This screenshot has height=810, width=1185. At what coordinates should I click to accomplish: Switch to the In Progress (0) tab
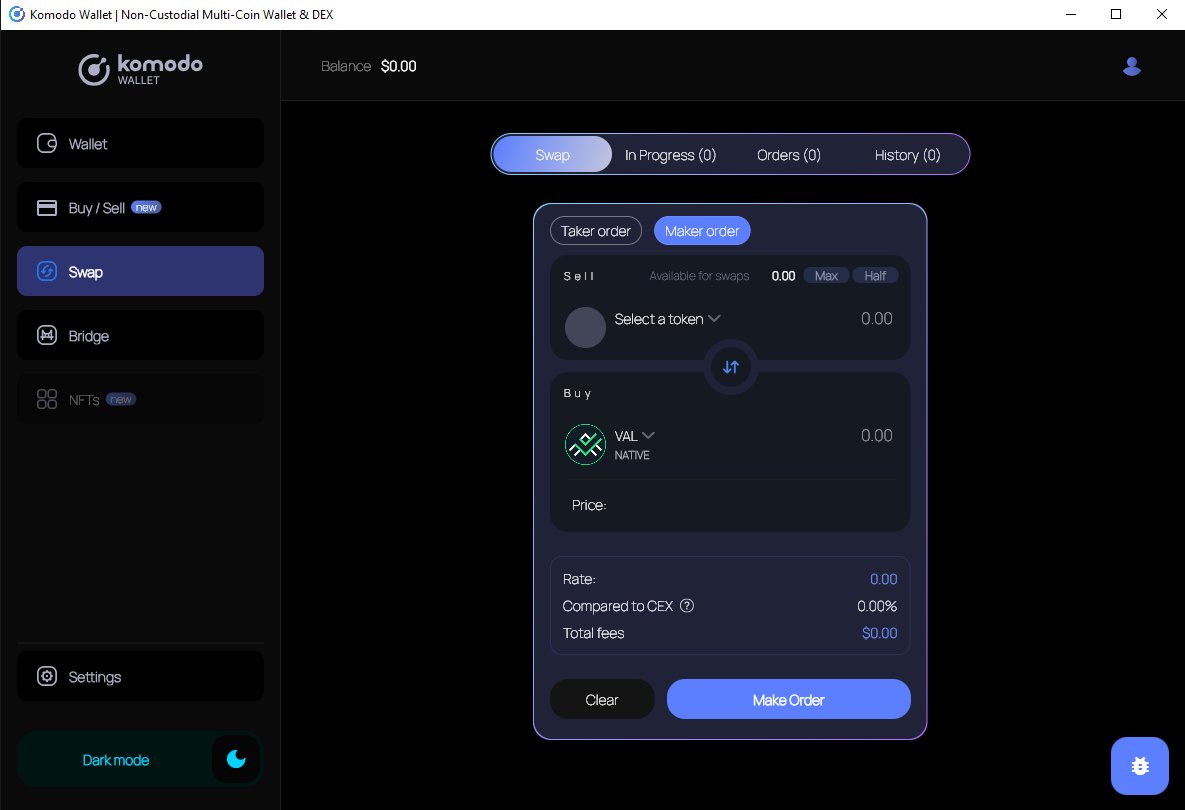pyautogui.click(x=670, y=155)
